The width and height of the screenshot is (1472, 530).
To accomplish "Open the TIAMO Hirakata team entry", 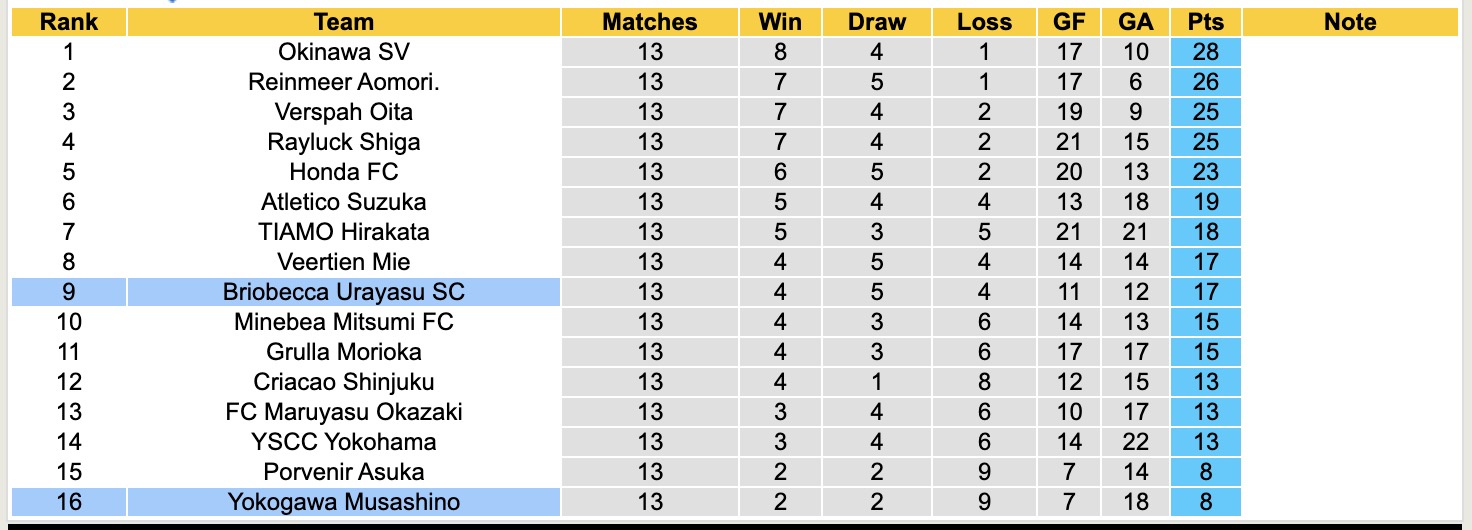I will 344,232.
